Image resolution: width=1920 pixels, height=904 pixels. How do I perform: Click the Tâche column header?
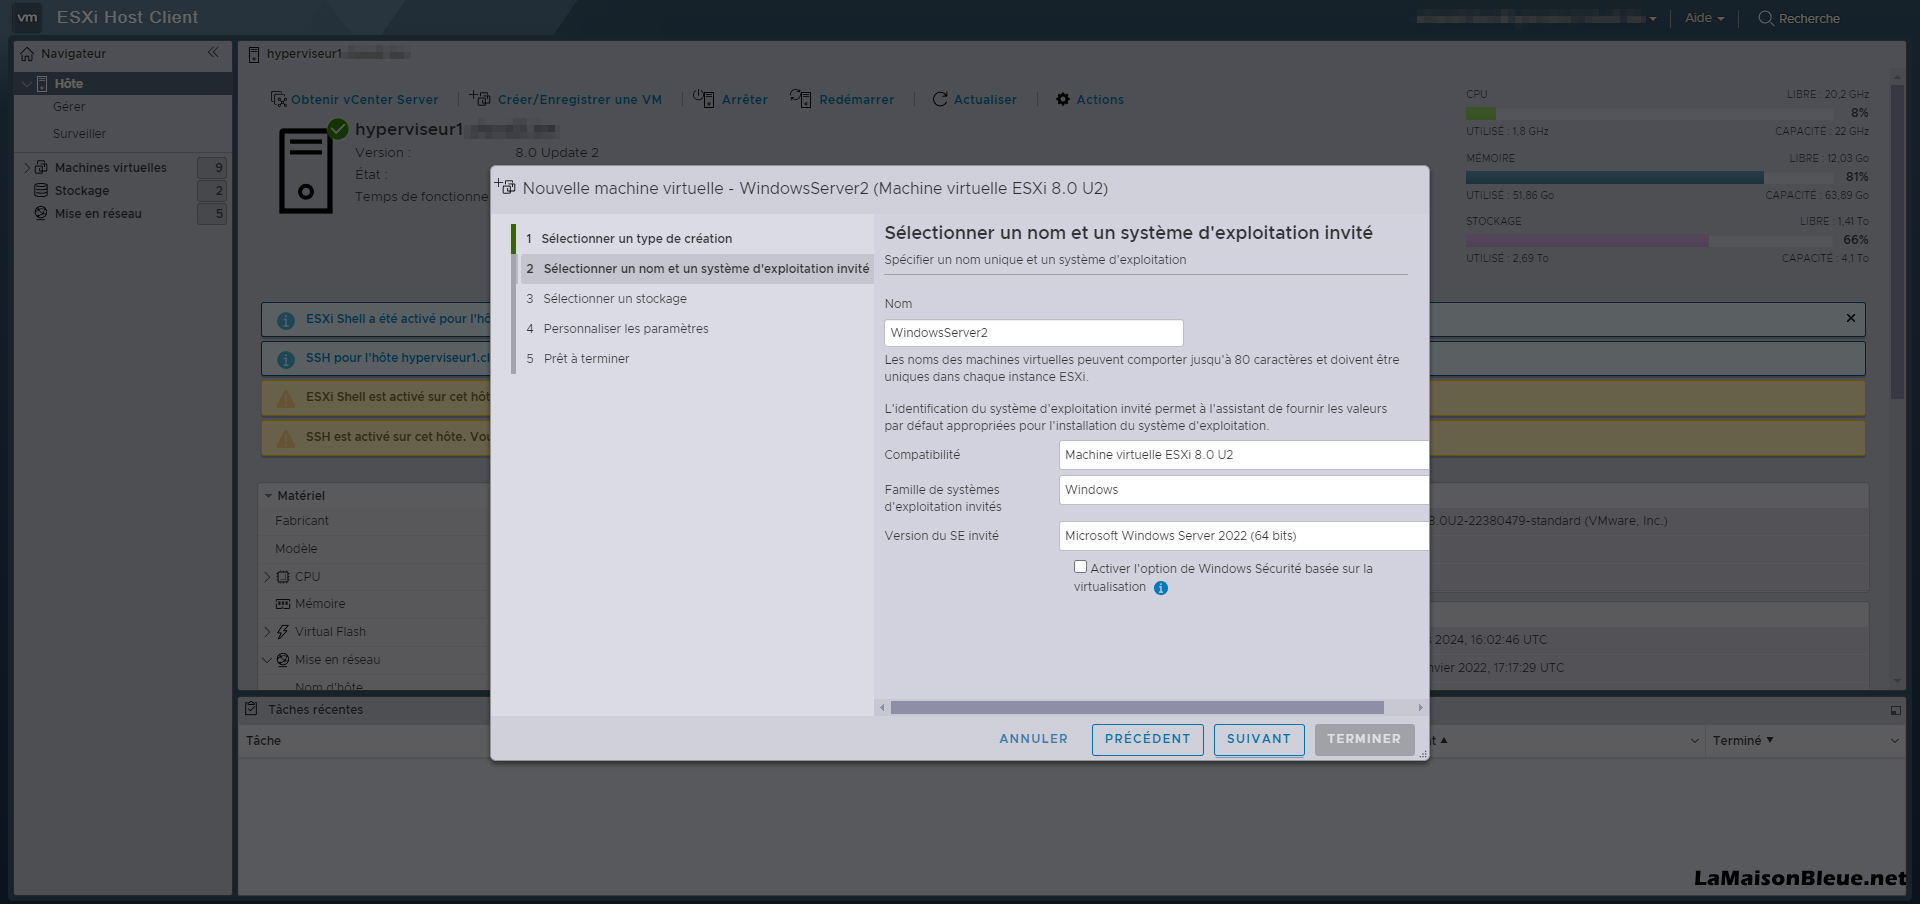tap(264, 741)
